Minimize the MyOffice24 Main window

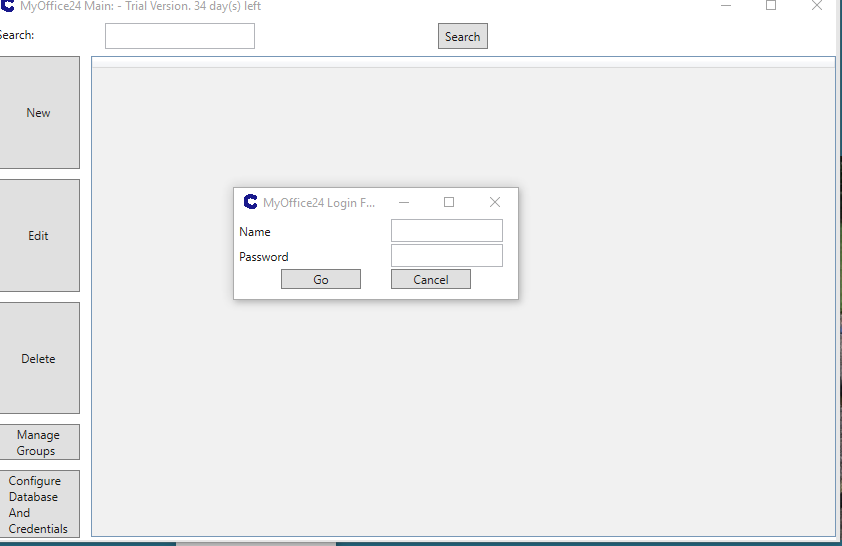[x=725, y=5]
